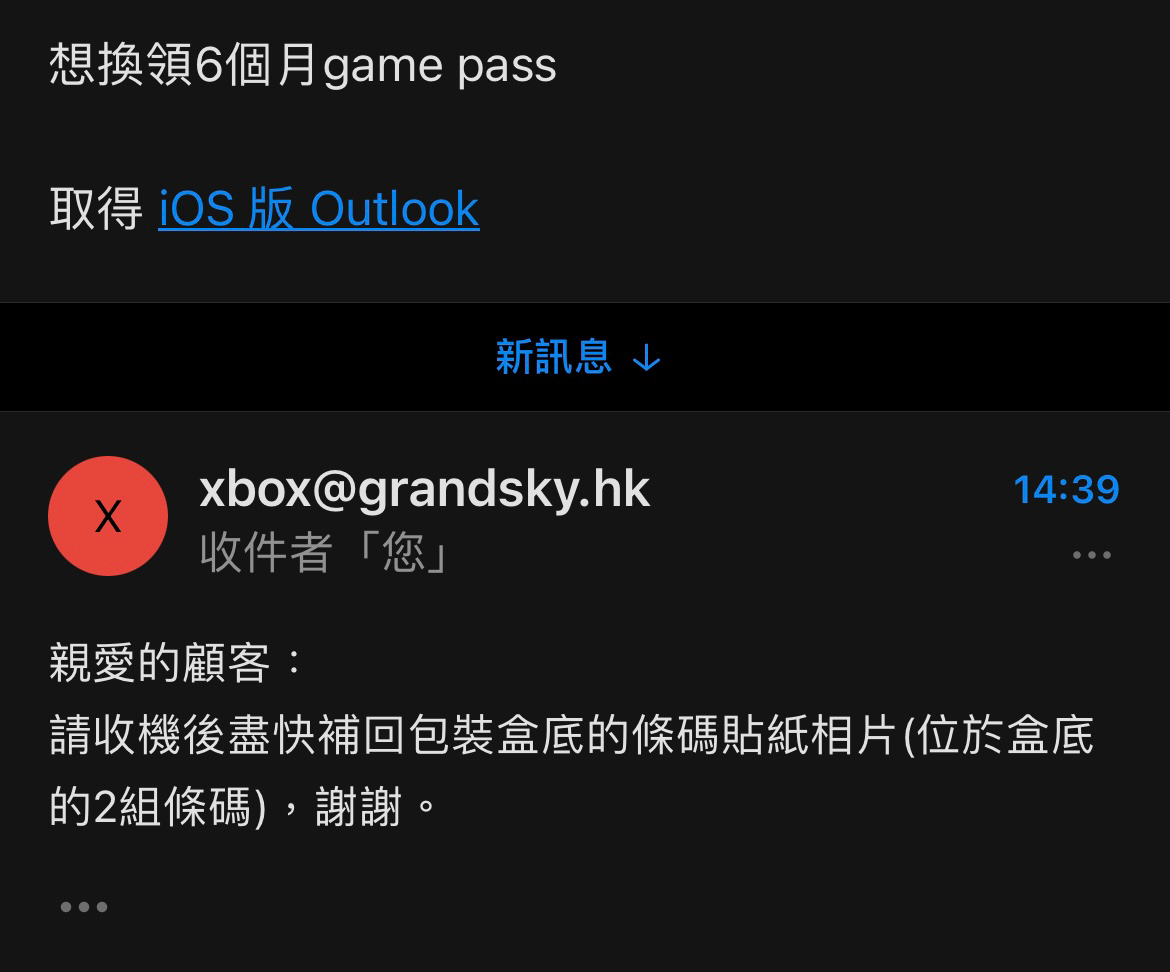1170x972 pixels.
Task: Select the body line starting 請收機後盡快
Action: 572,735
